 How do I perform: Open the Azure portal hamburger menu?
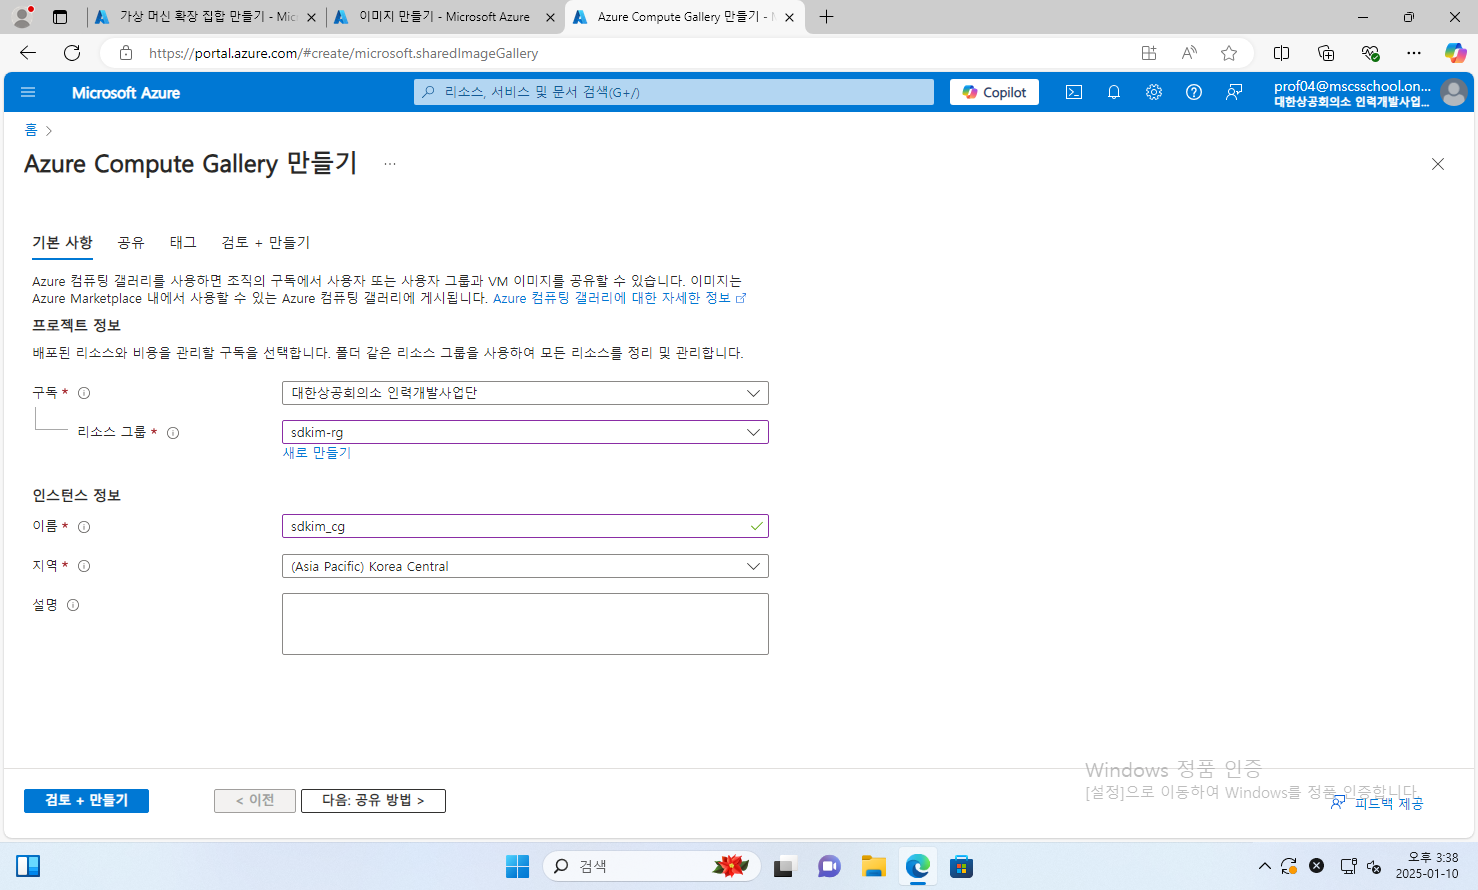pos(28,92)
